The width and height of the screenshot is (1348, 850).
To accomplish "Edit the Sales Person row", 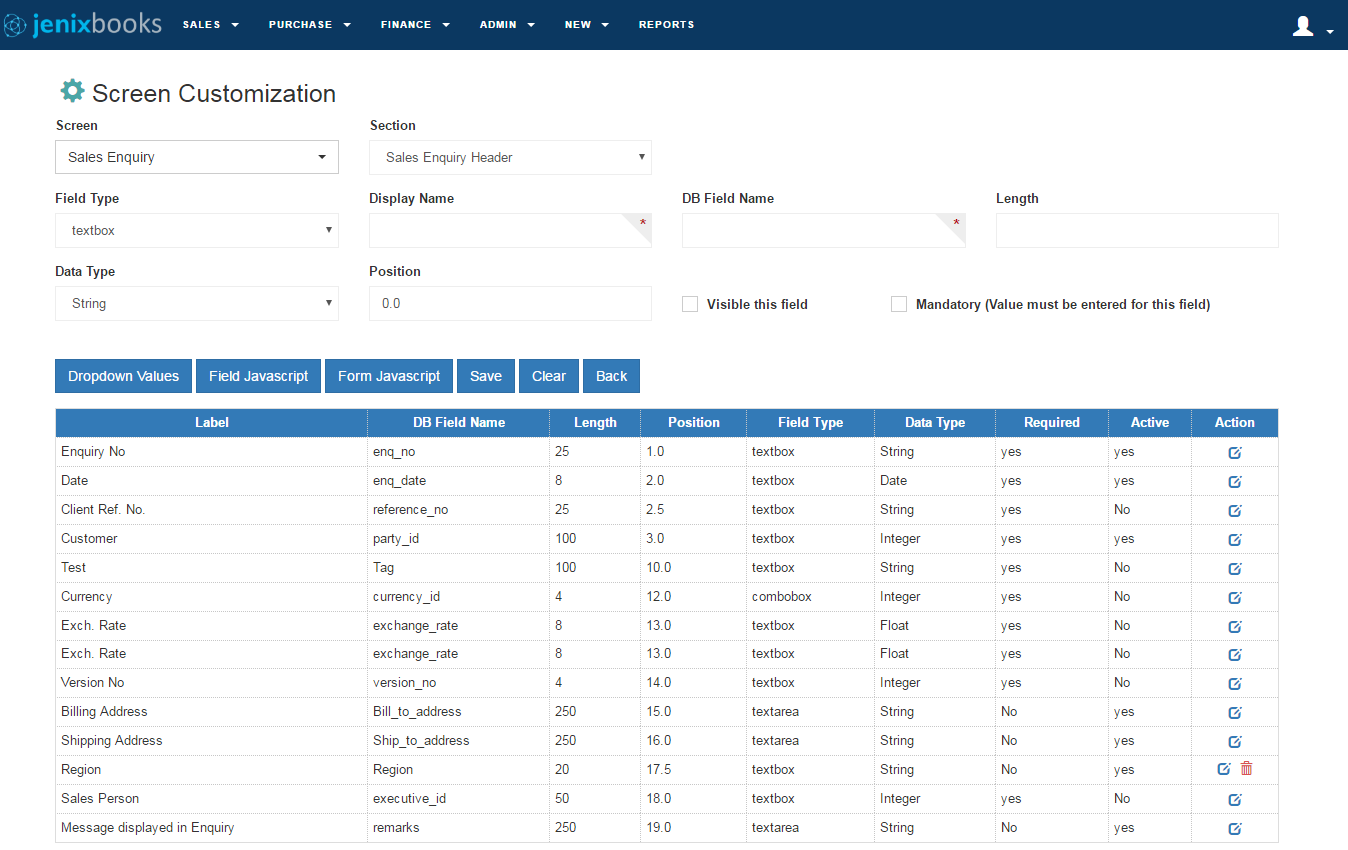I will pyautogui.click(x=1235, y=800).
